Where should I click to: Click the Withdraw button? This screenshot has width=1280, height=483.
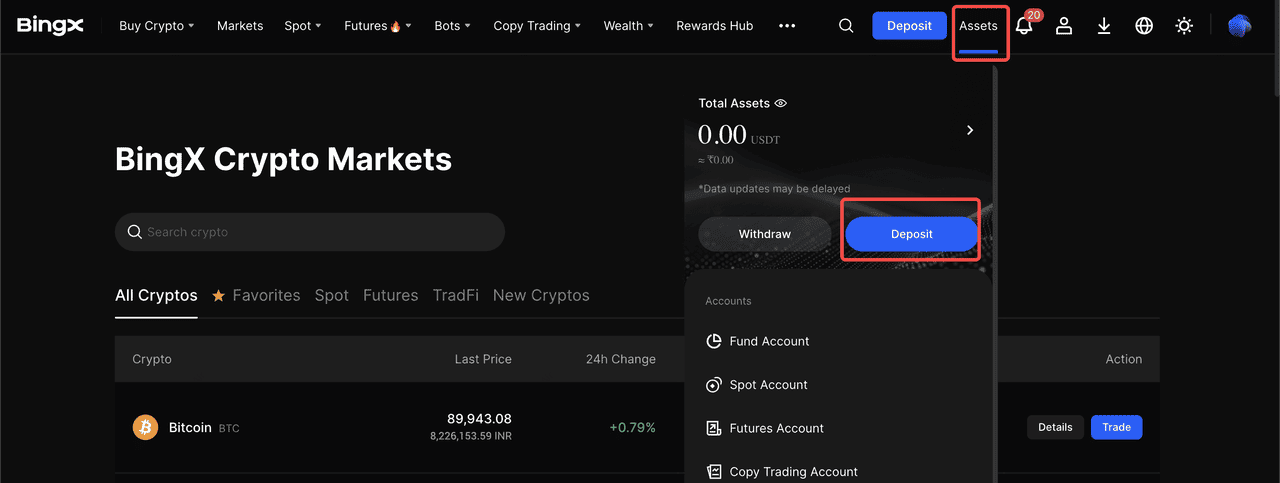(x=765, y=234)
